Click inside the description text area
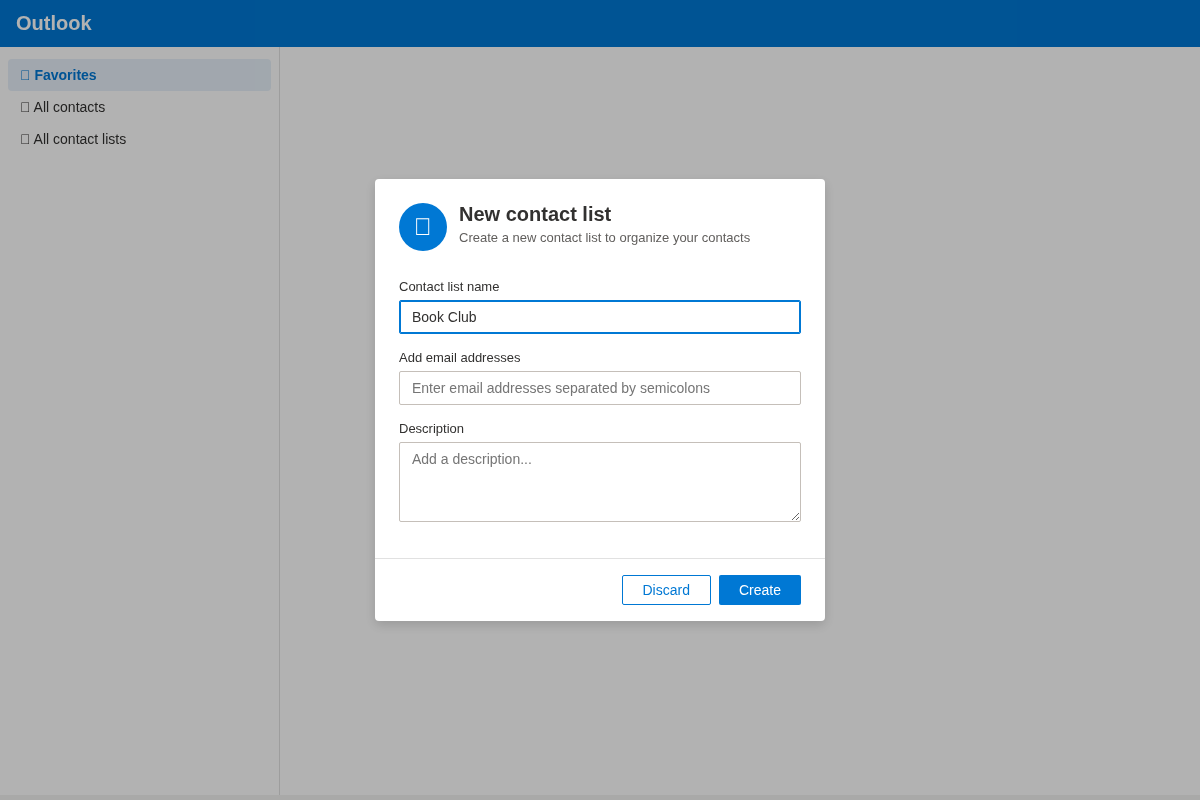This screenshot has height=800, width=1200. click(x=600, y=481)
